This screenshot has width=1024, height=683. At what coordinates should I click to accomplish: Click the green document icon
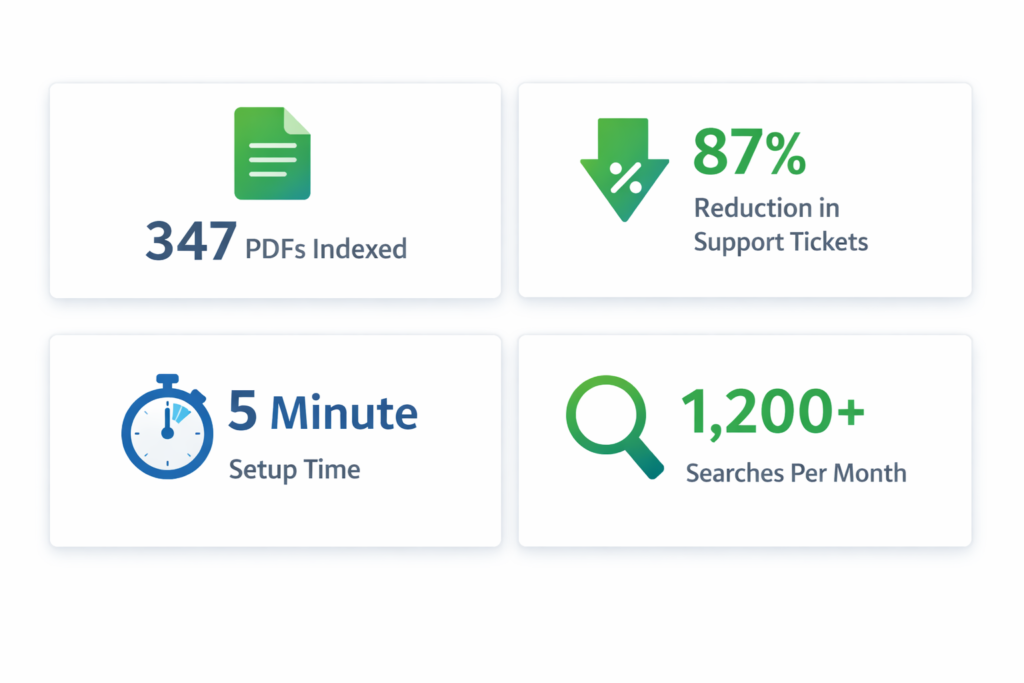coord(272,153)
